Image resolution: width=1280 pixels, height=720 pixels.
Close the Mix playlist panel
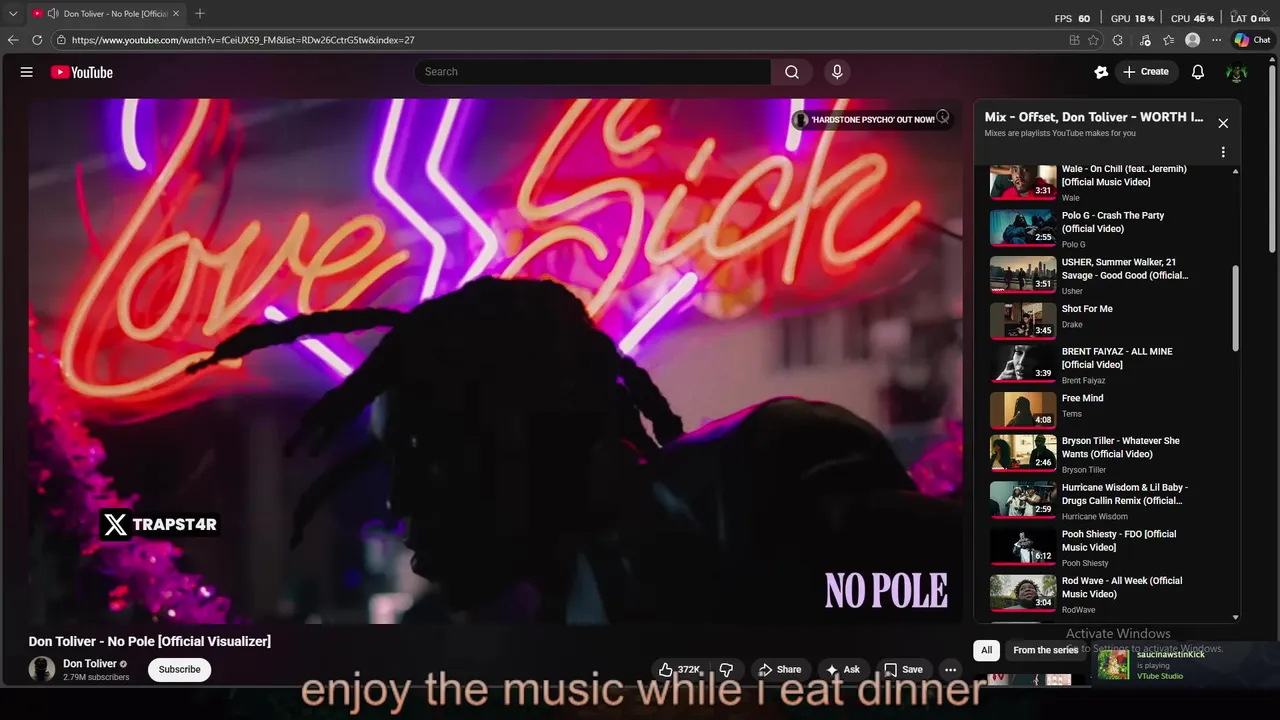point(1222,123)
